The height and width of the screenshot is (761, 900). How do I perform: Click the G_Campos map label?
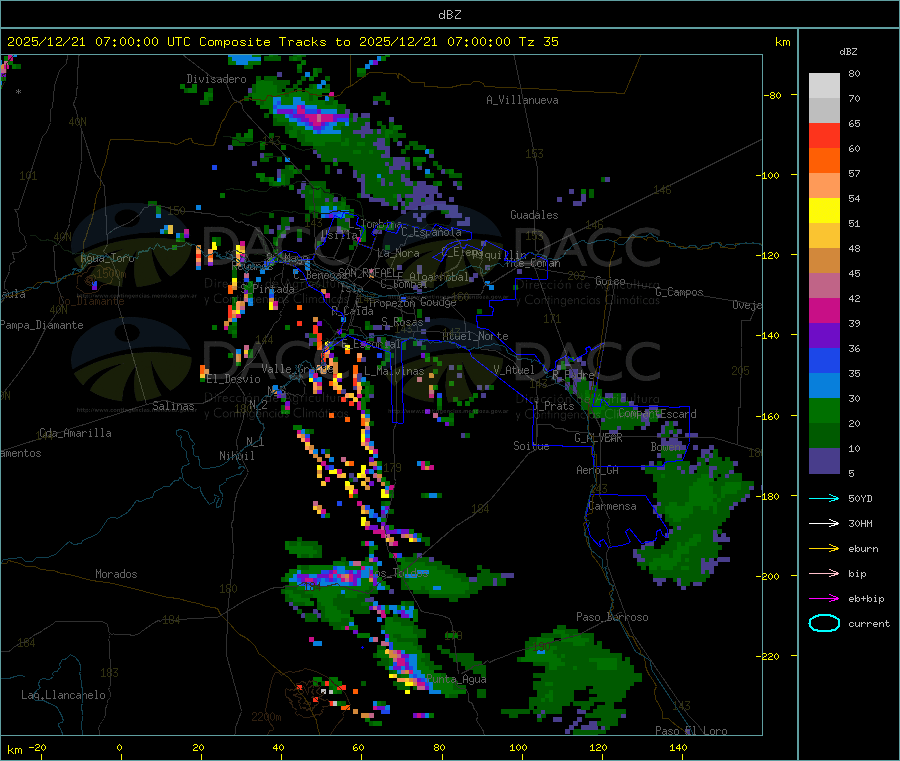679,292
